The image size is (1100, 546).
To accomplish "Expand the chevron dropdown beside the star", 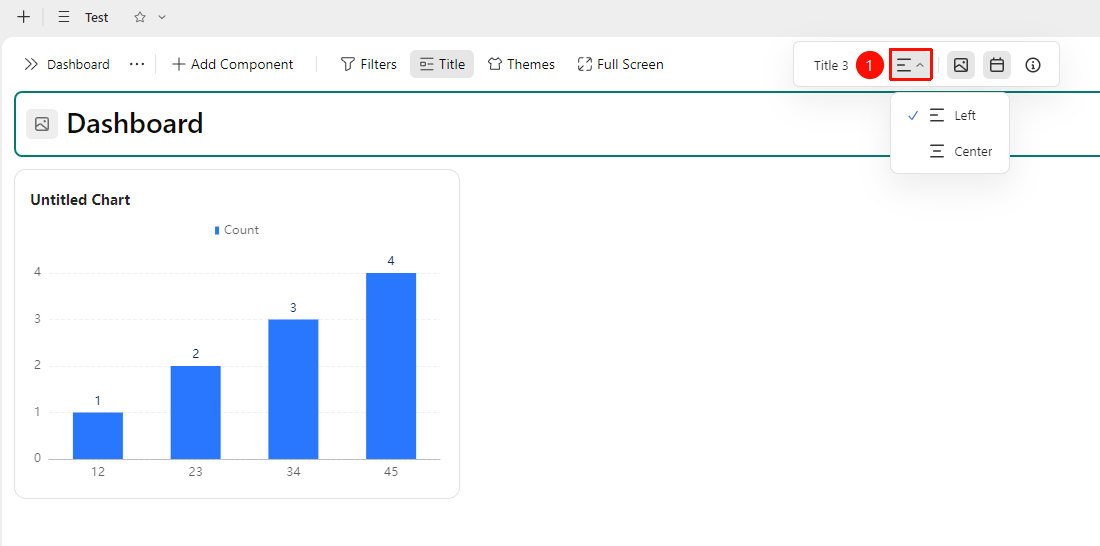I will click(x=162, y=17).
